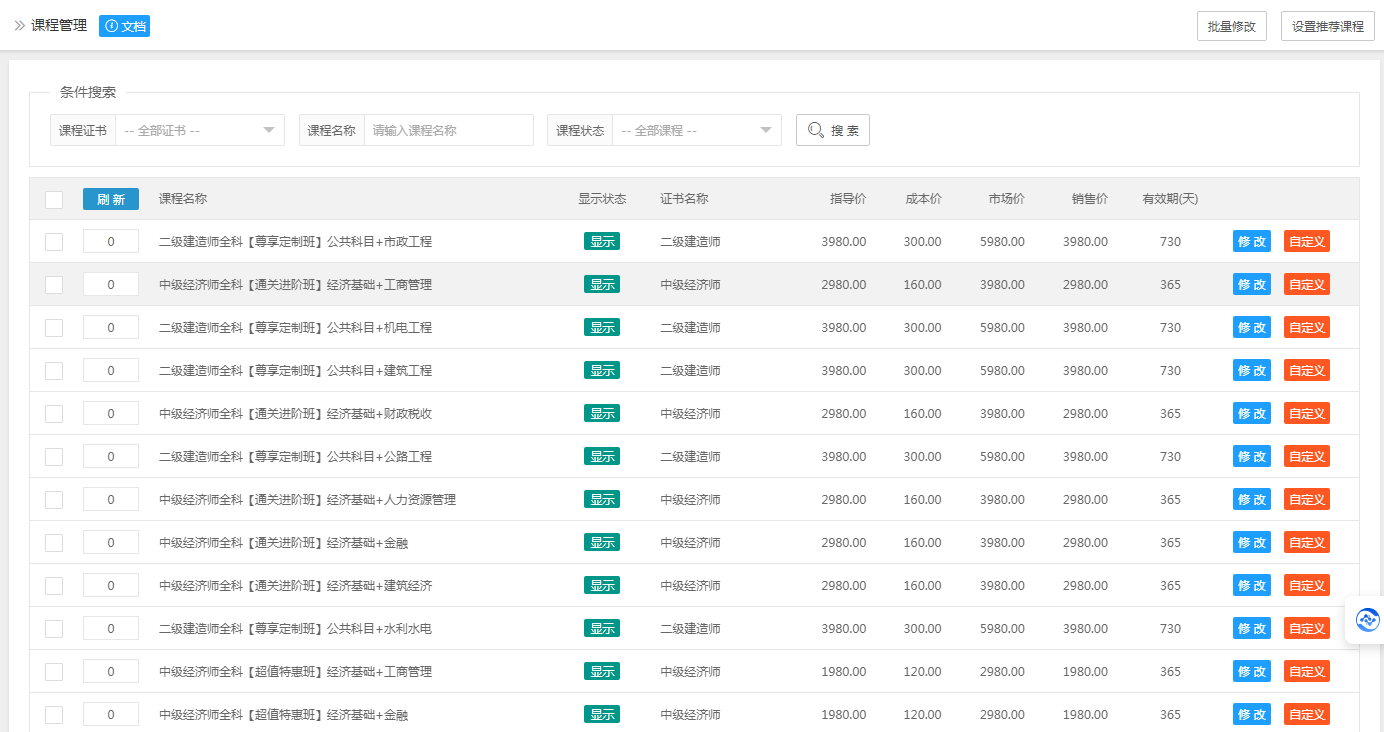1384x732 pixels.
Task: Click the double-chevron breadcrumb icon beside 课程管理
Action: coord(19,26)
